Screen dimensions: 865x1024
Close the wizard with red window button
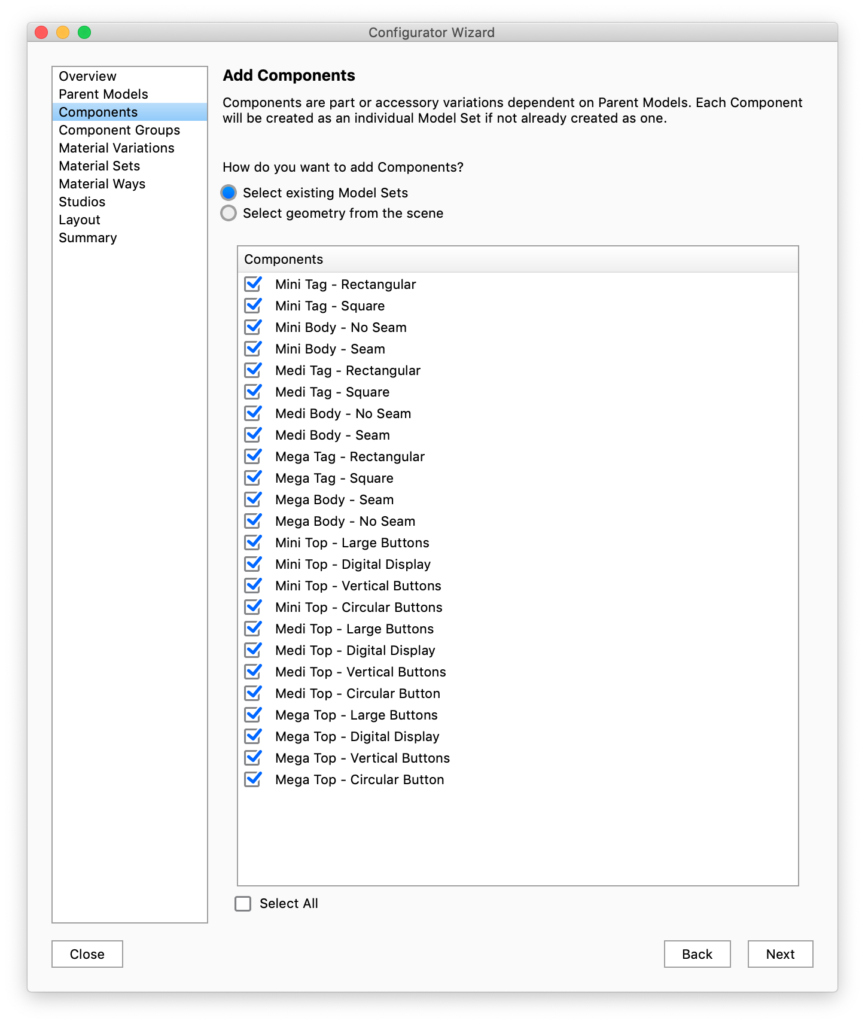[x=41, y=32]
